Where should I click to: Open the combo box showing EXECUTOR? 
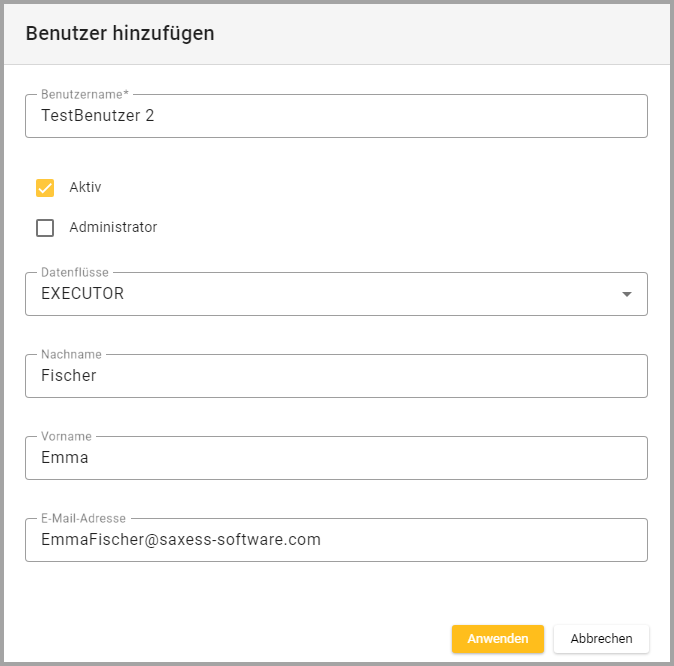click(x=320, y=294)
